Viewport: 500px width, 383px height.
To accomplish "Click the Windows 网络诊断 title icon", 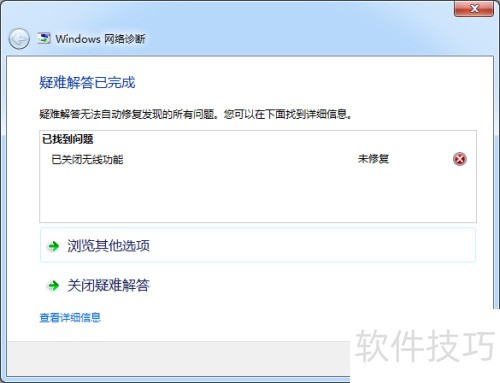I will click(x=44, y=38).
